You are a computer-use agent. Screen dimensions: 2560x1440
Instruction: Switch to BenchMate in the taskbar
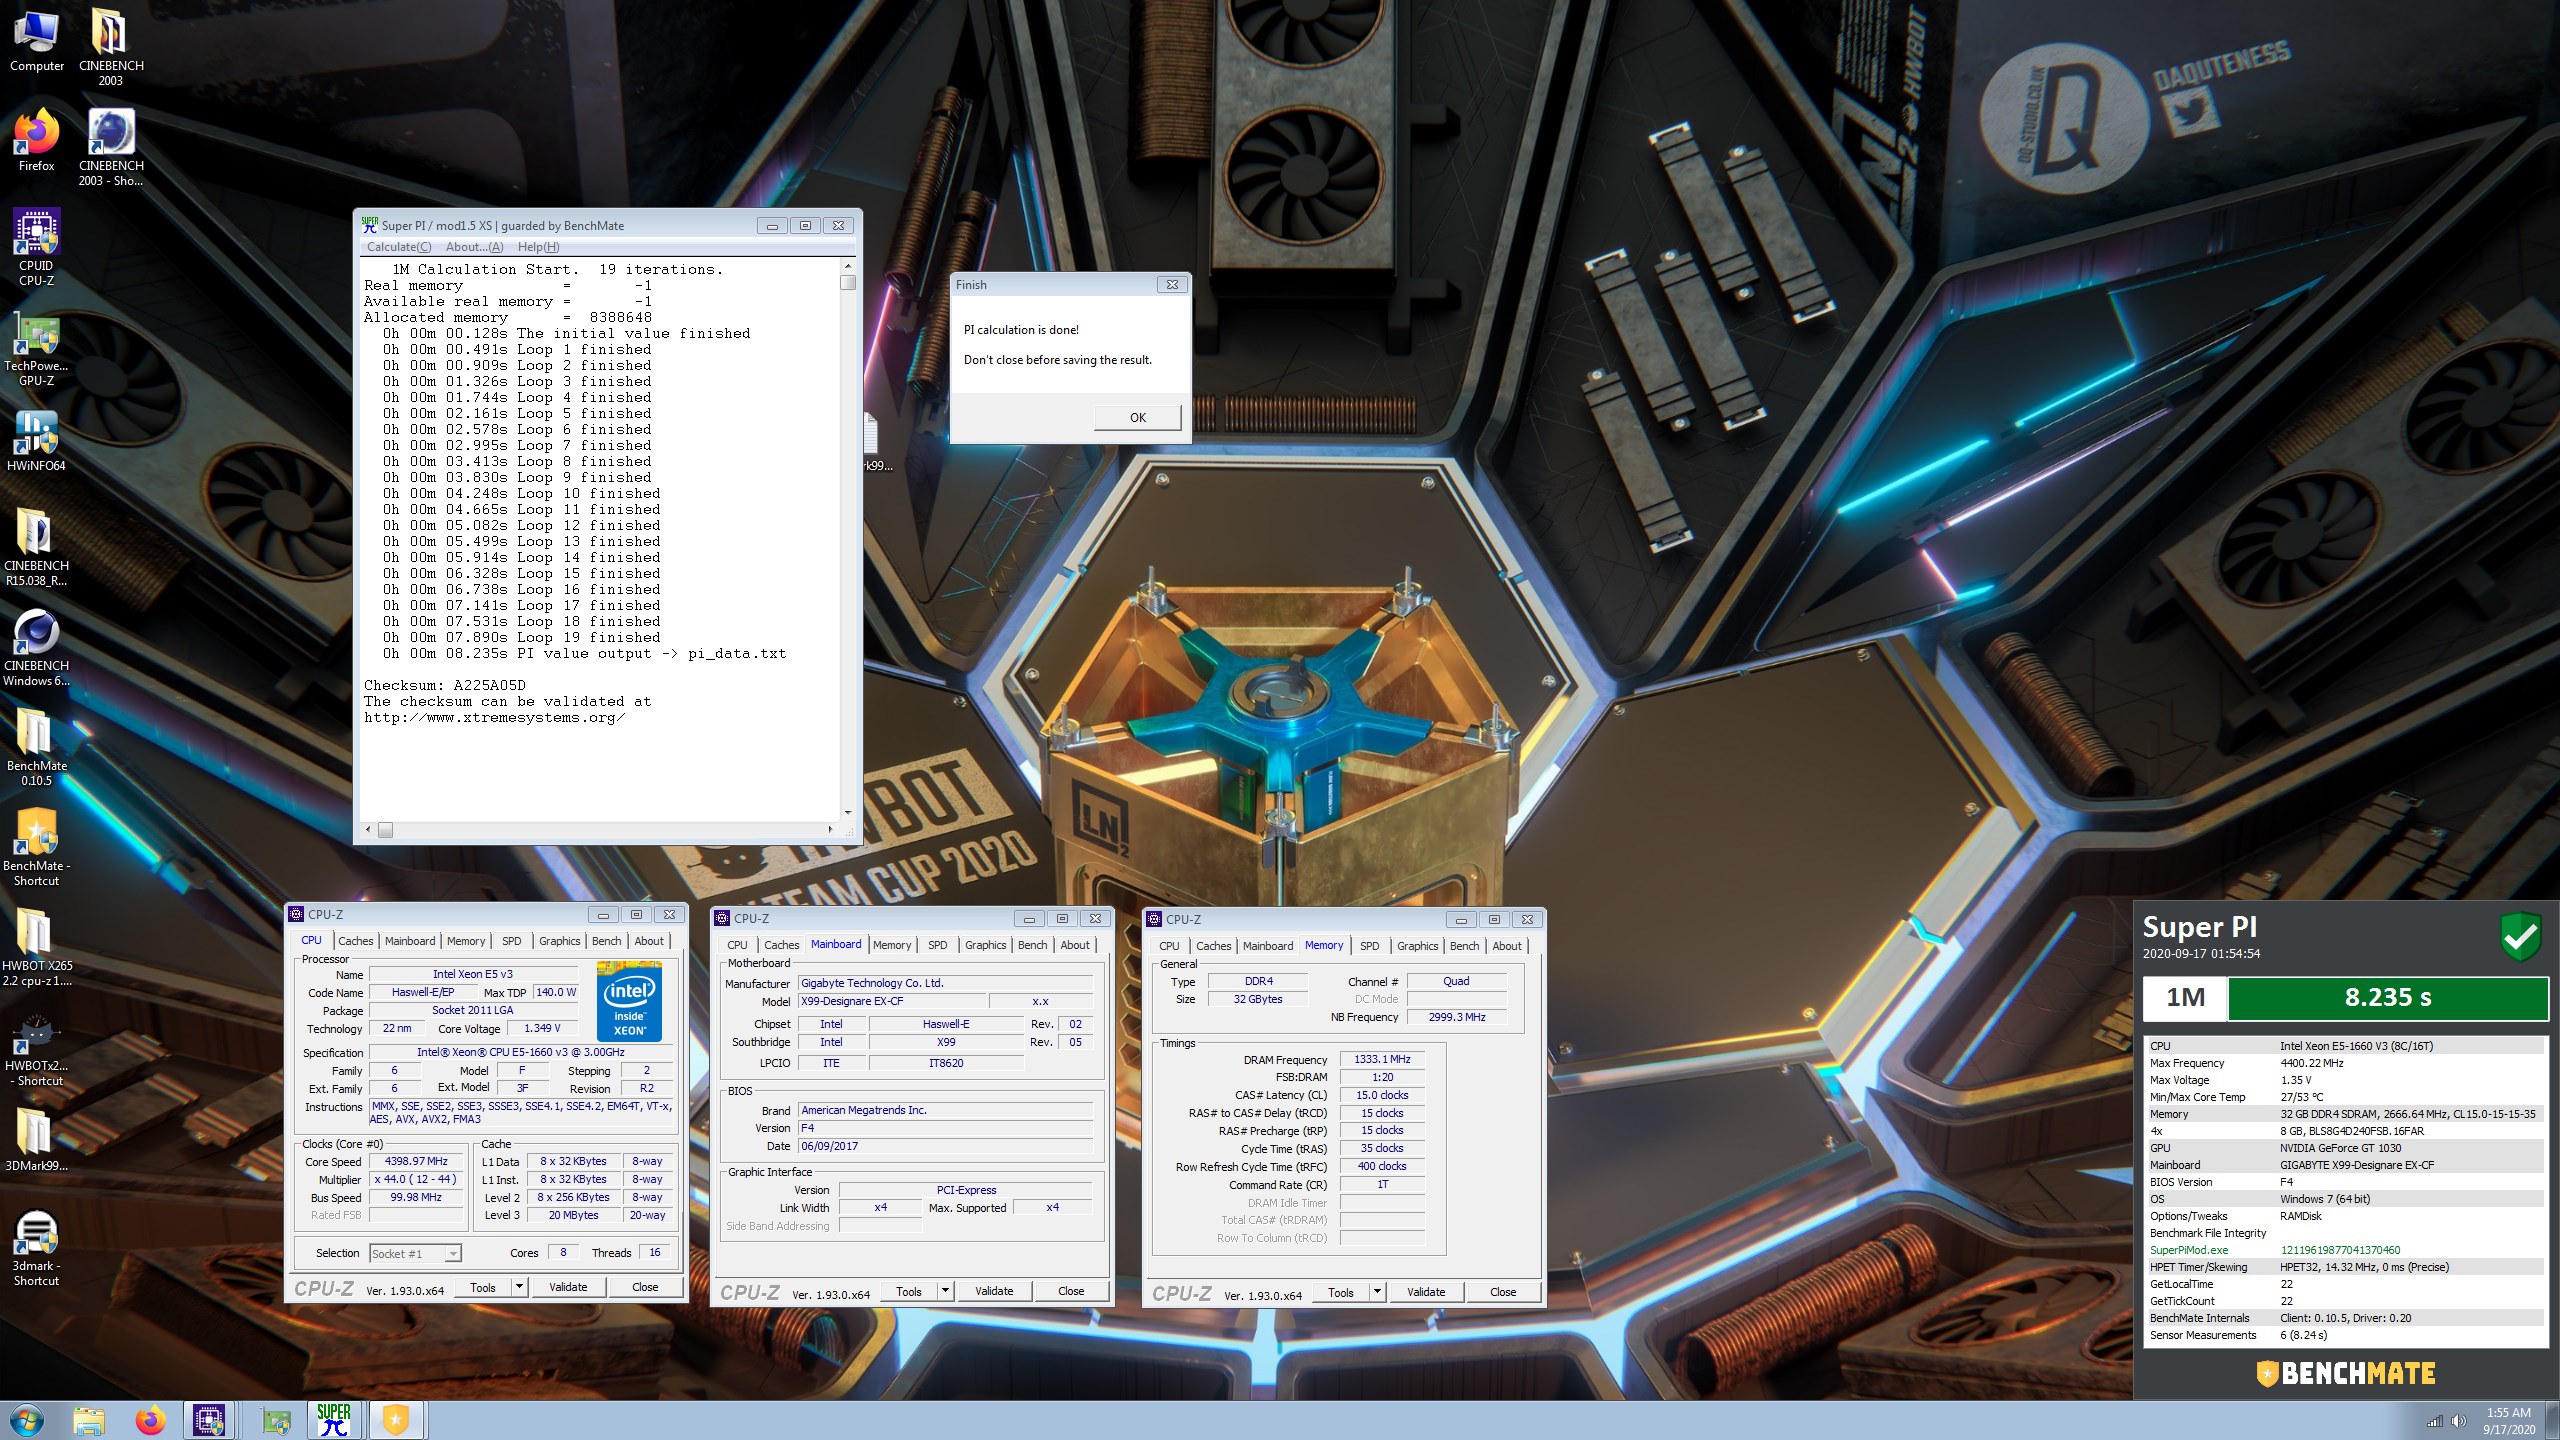396,1420
